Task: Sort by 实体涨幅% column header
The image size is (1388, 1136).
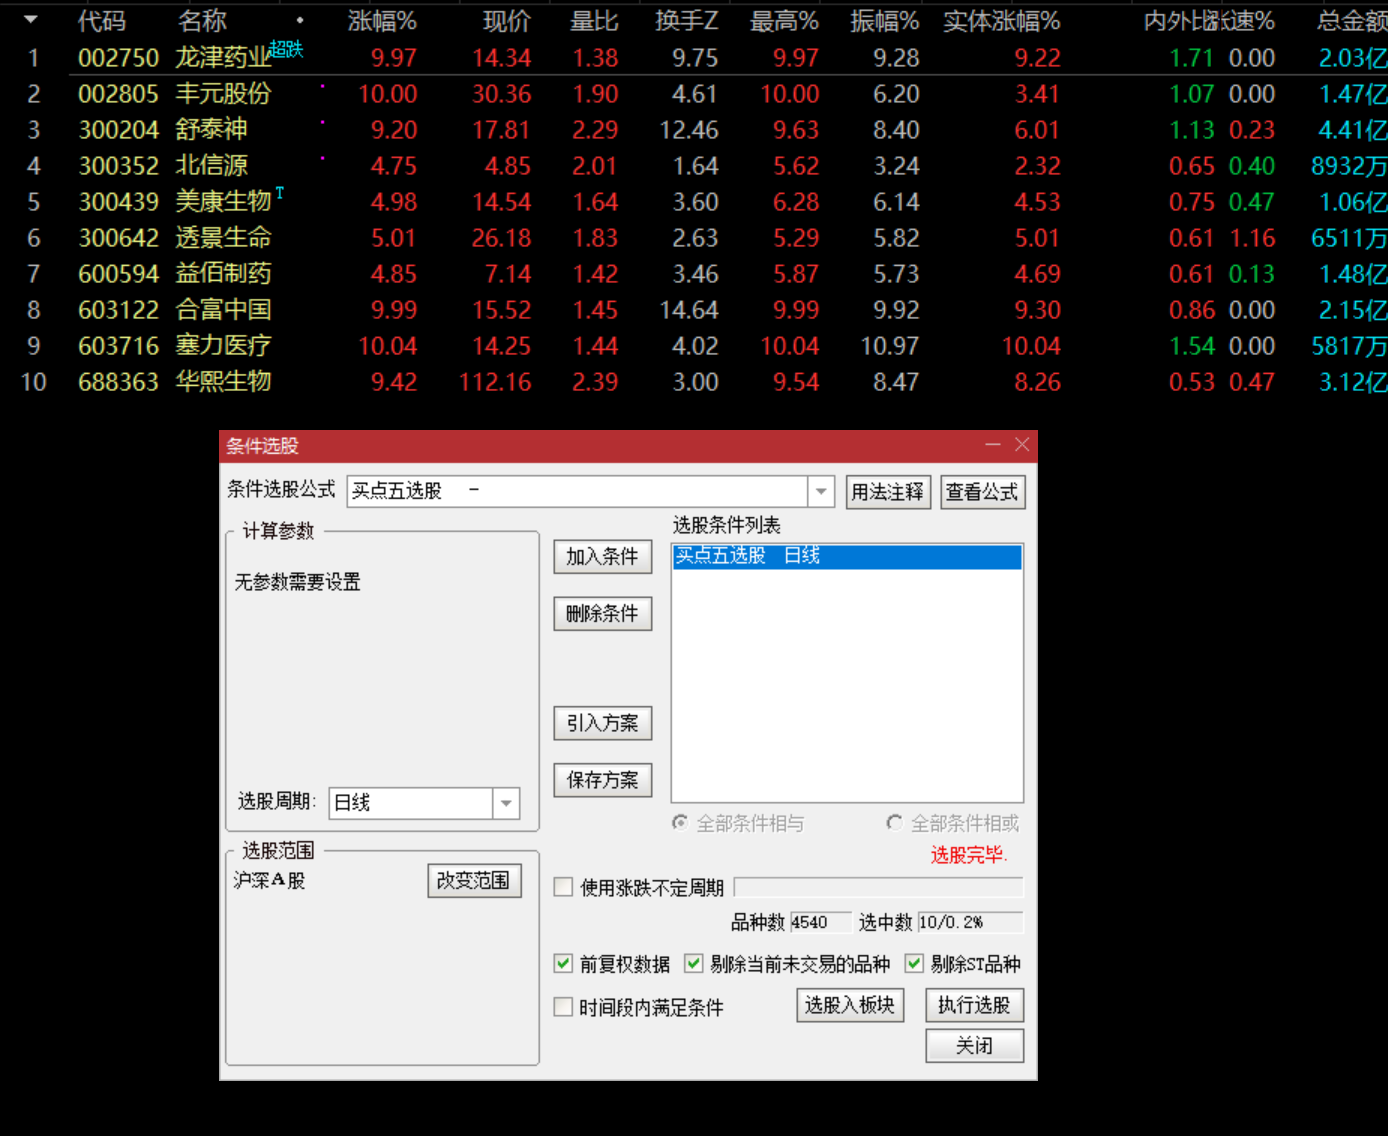Action: click(1002, 20)
